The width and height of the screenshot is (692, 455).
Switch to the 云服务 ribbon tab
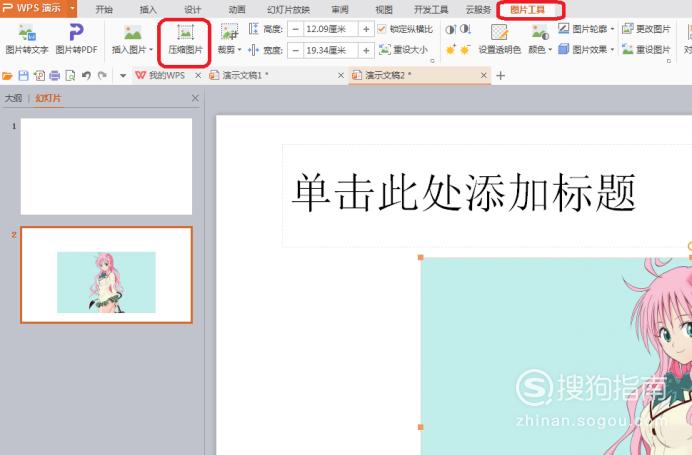(x=478, y=9)
